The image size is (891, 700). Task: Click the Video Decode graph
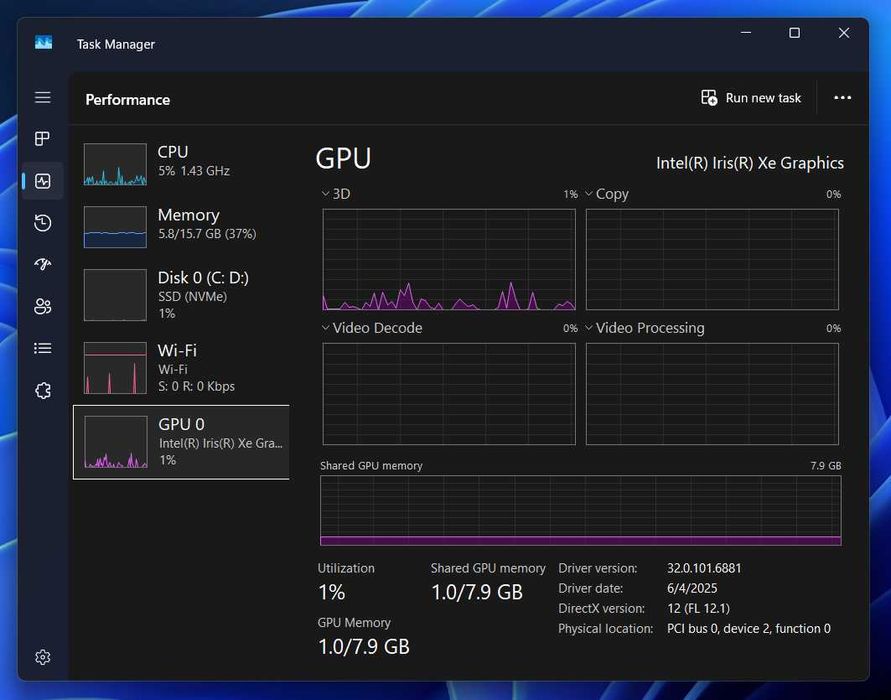[x=449, y=394]
